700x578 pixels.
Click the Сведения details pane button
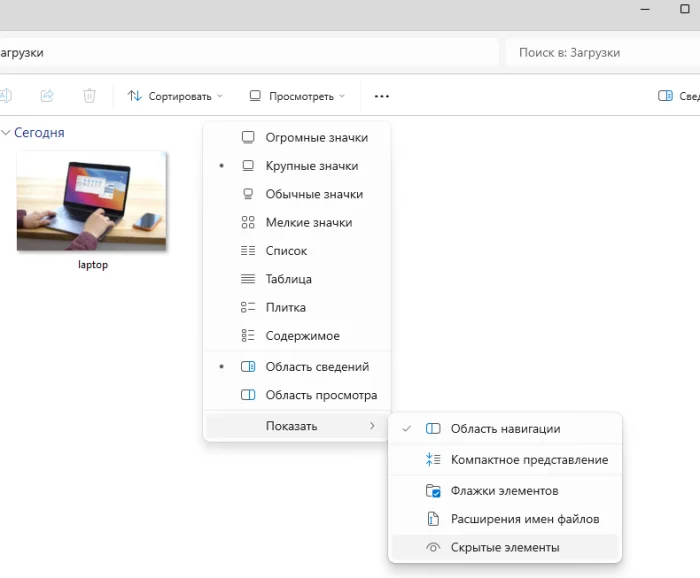pyautogui.click(x=679, y=96)
